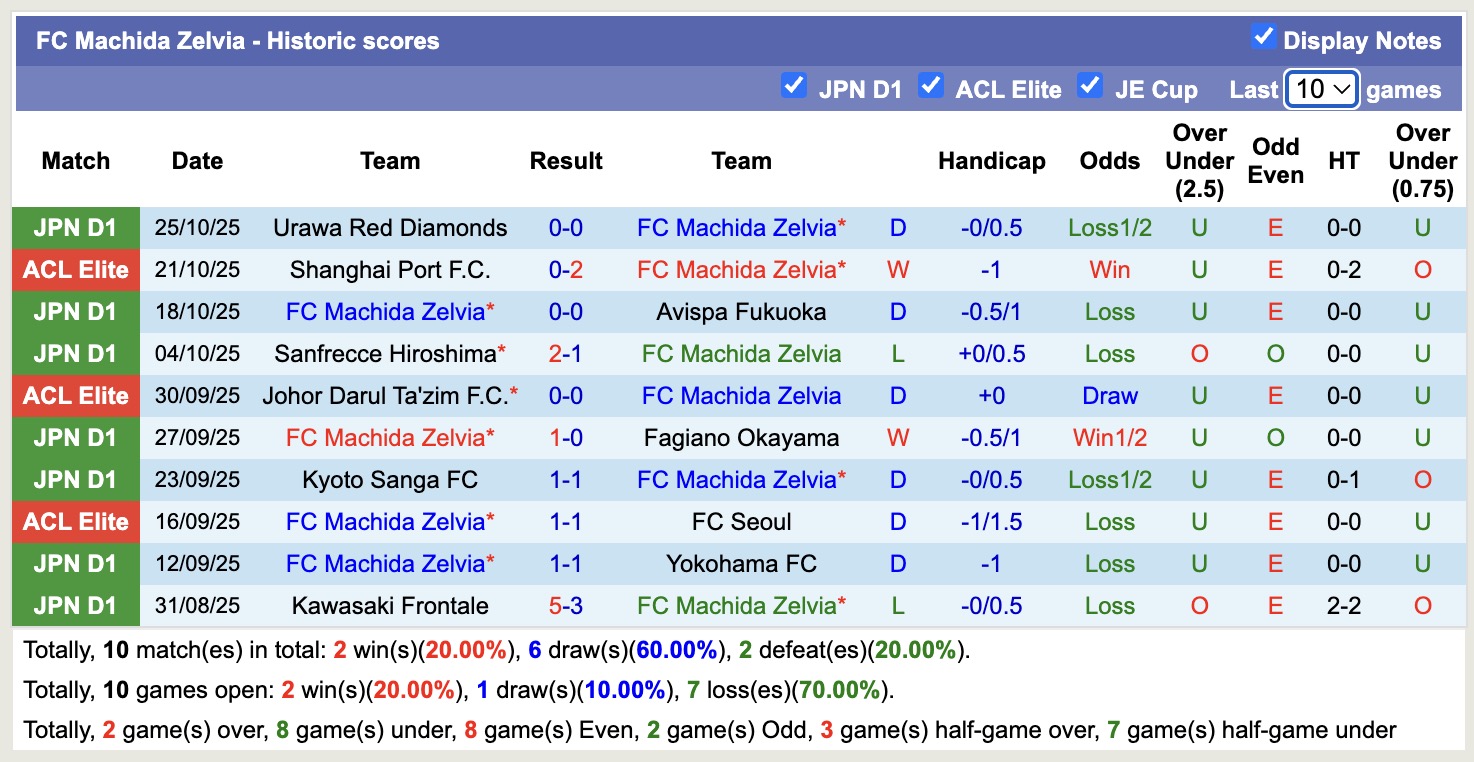
Task: Open the Kyoto Sanga FC team link
Action: 390,479
